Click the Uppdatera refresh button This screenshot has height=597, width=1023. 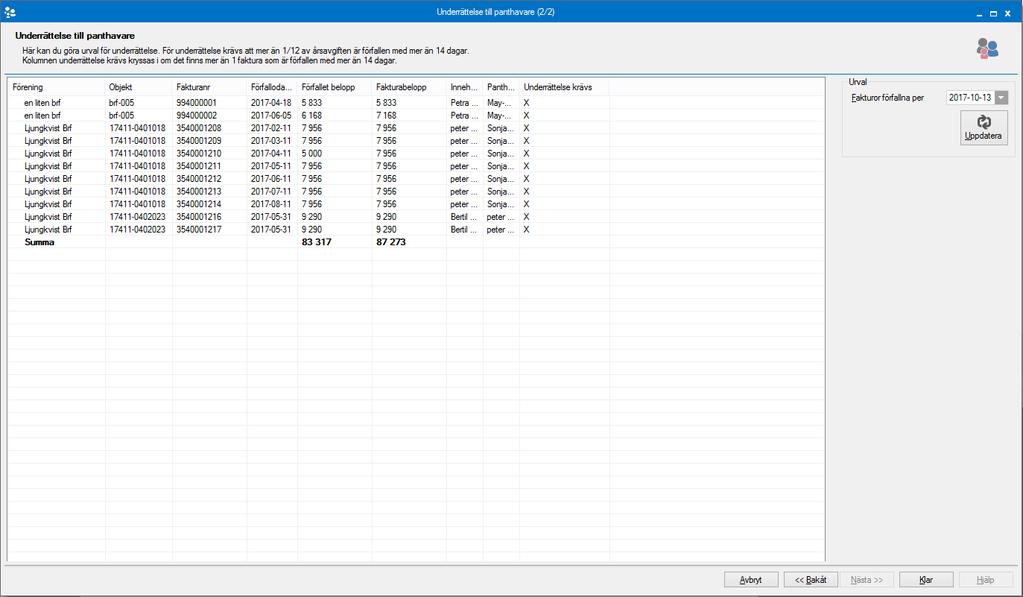click(983, 127)
